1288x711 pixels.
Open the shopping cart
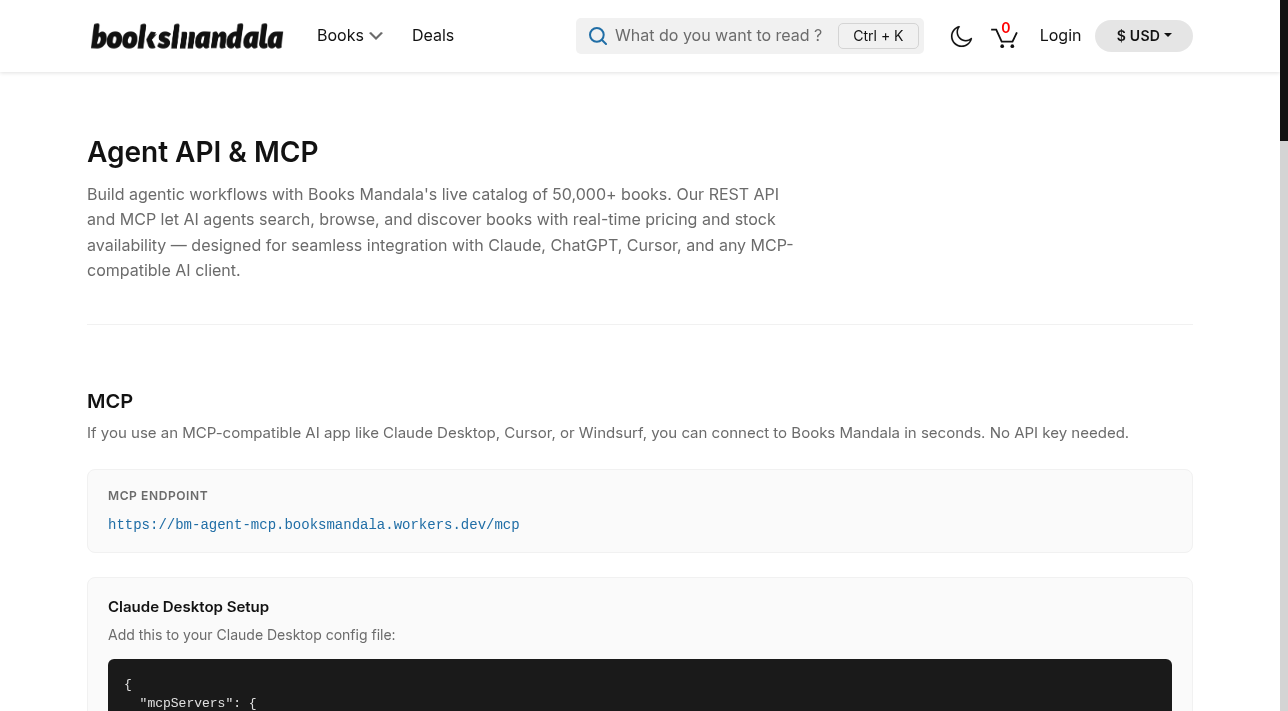(1004, 36)
